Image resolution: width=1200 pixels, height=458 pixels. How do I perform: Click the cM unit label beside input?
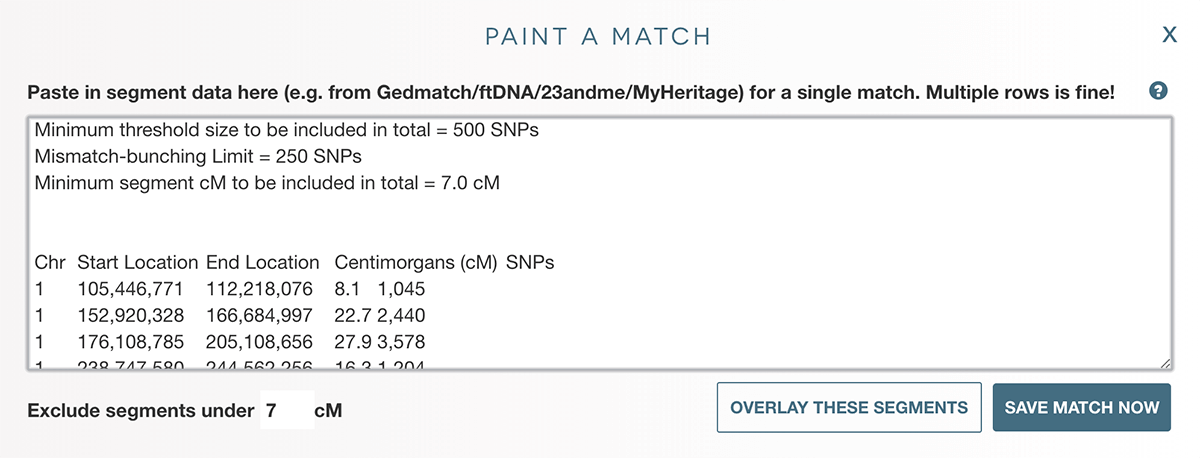pyautogui.click(x=329, y=411)
